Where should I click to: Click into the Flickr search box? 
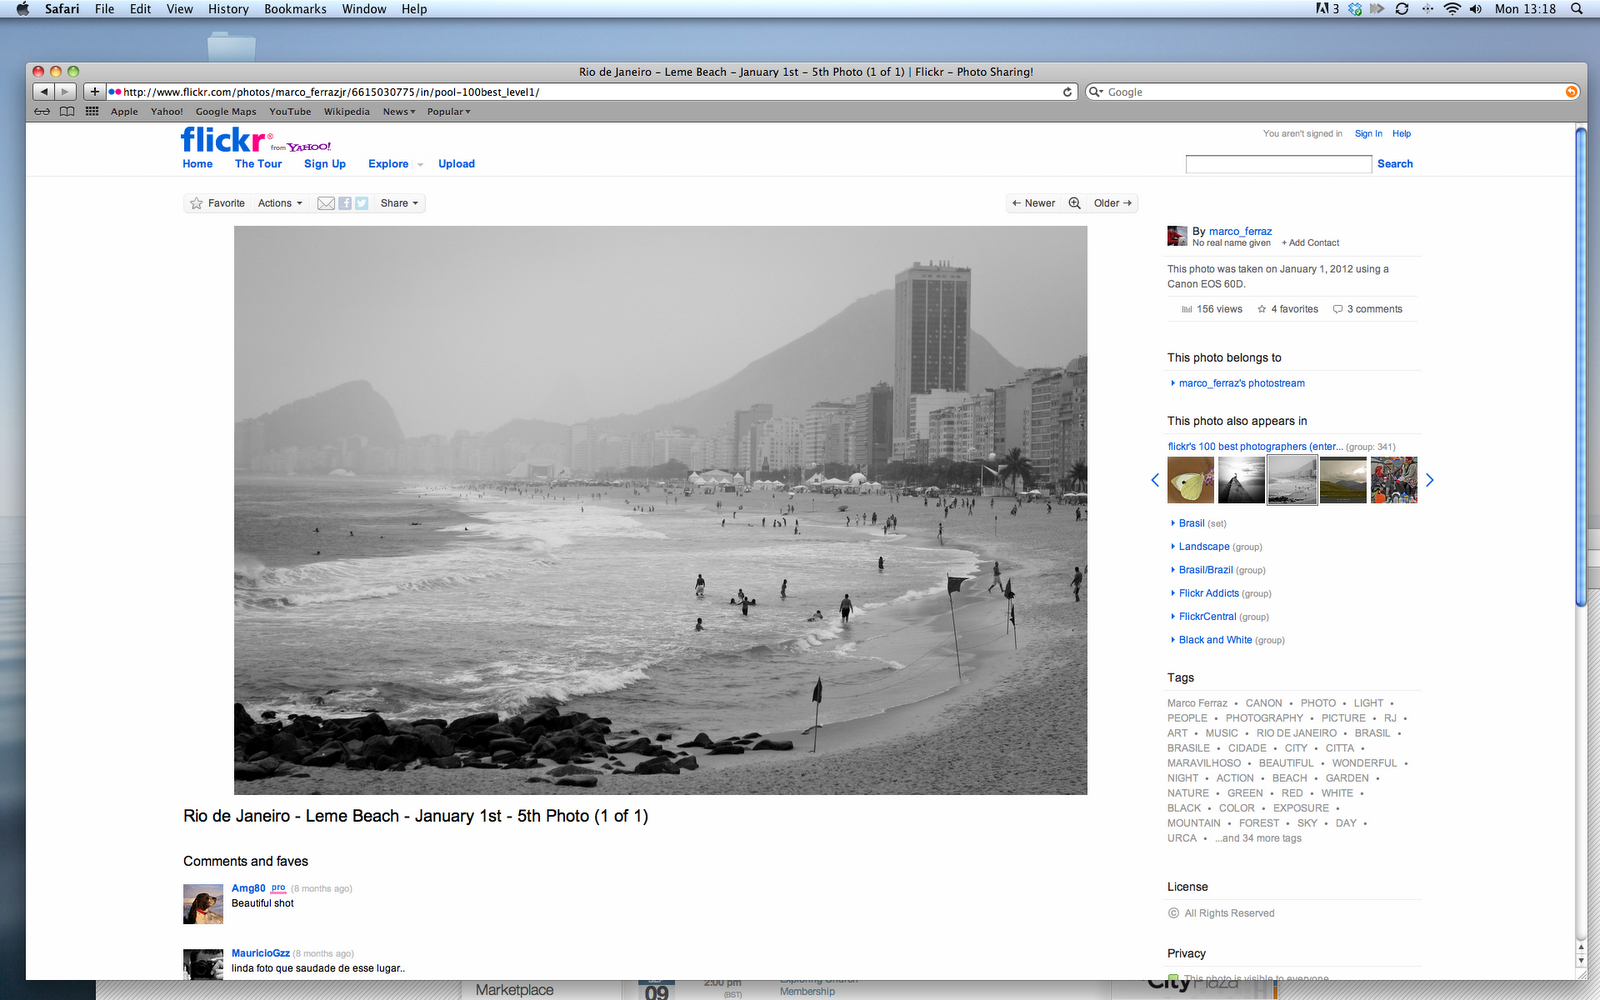point(1278,164)
